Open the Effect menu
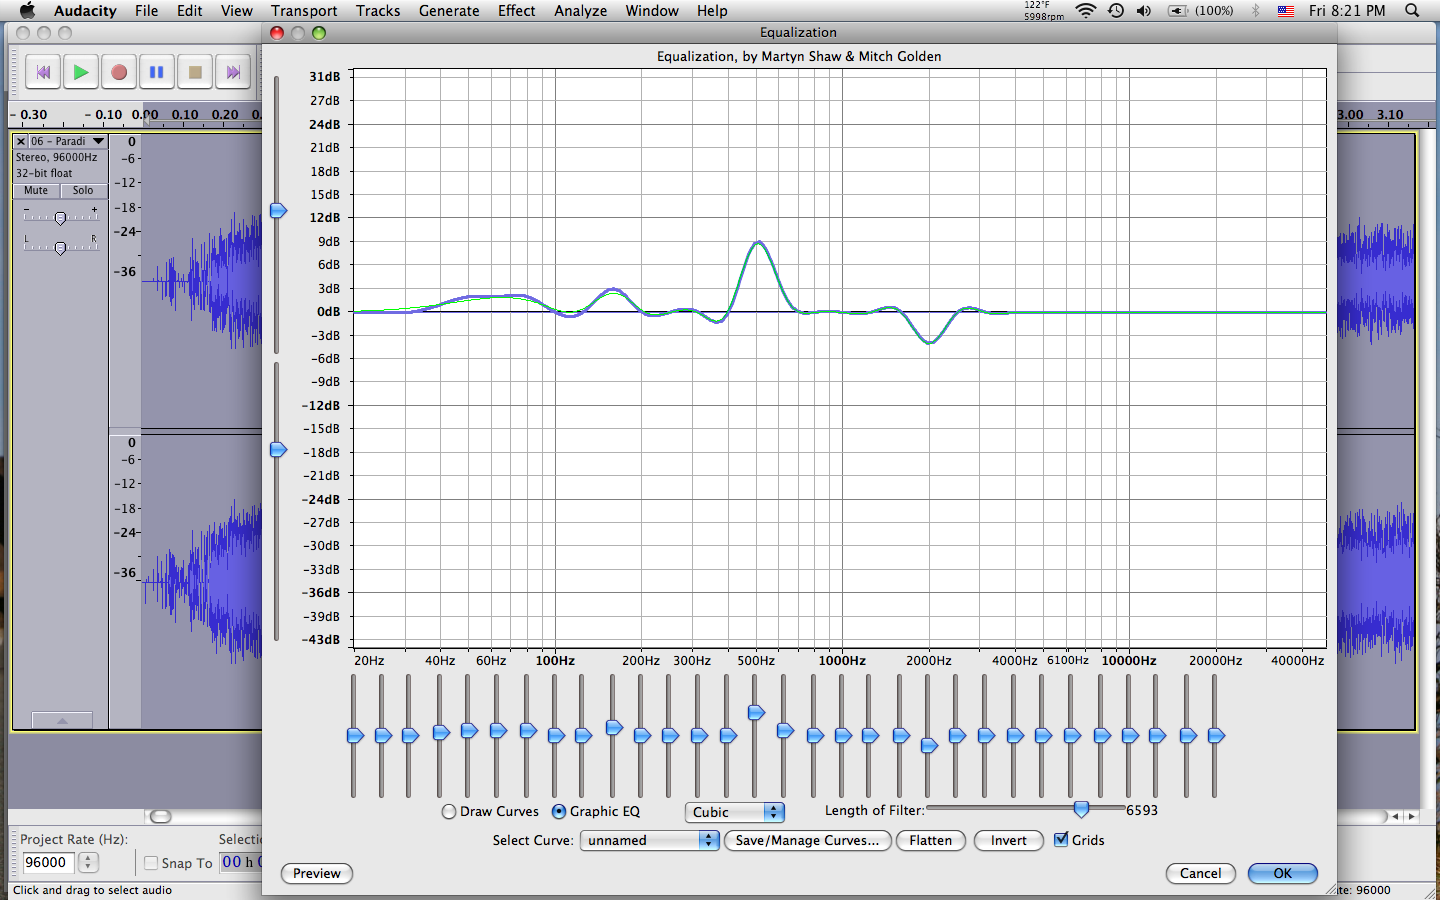Viewport: 1440px width, 900px height. [516, 11]
